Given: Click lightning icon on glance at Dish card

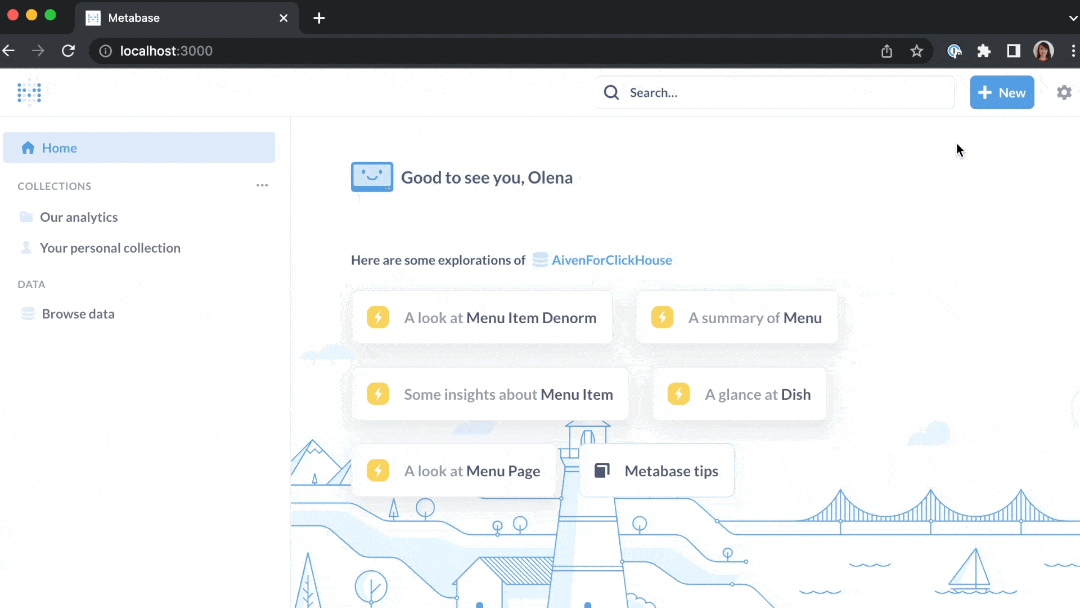Looking at the screenshot, I should tap(678, 395).
